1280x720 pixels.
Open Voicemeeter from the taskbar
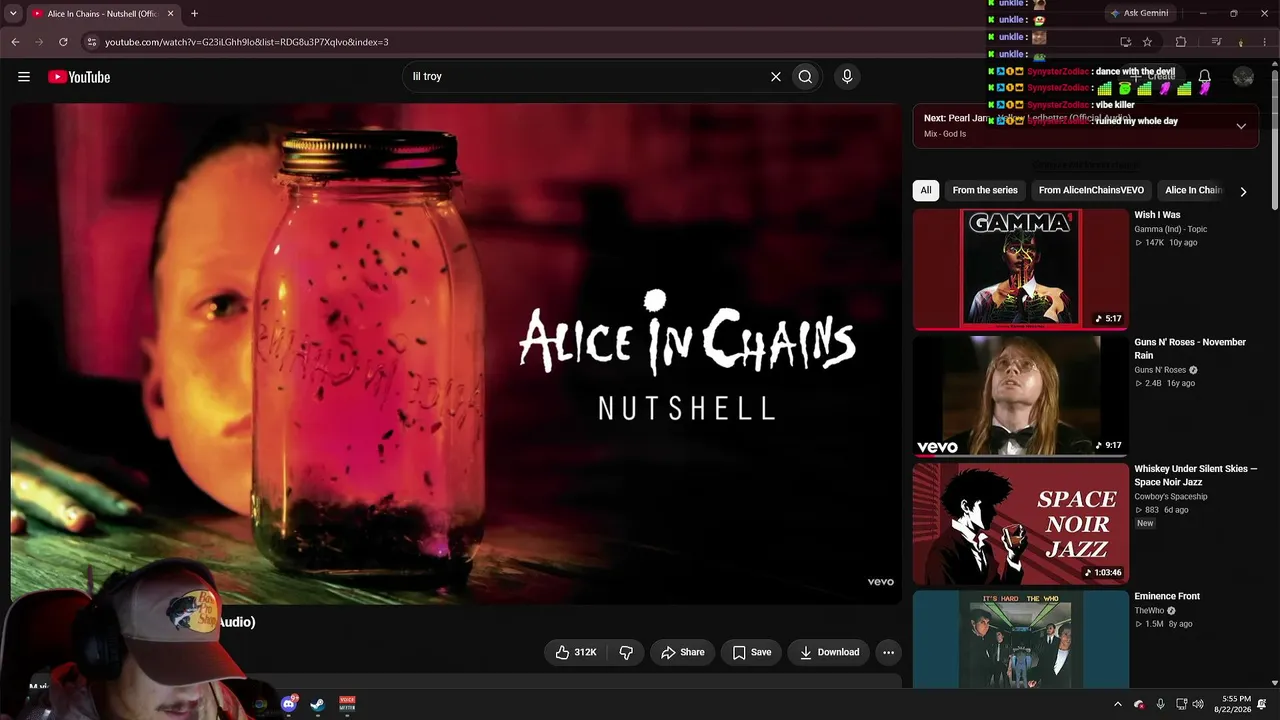coord(347,704)
